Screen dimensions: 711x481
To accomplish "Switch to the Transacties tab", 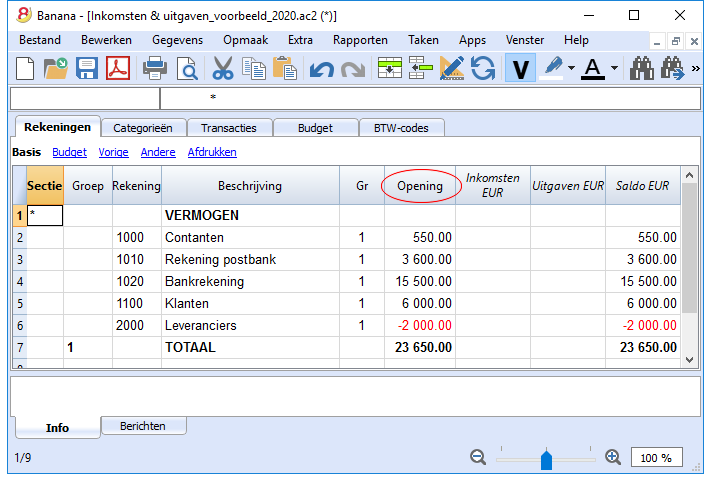I will coord(229,128).
